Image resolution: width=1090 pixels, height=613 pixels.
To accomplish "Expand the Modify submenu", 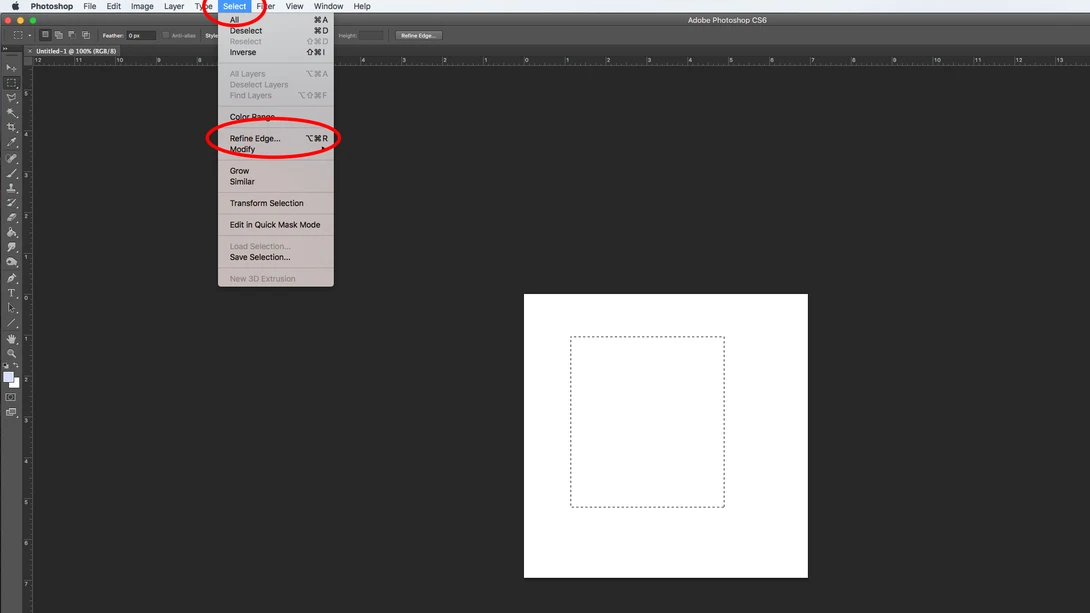I will point(276,149).
